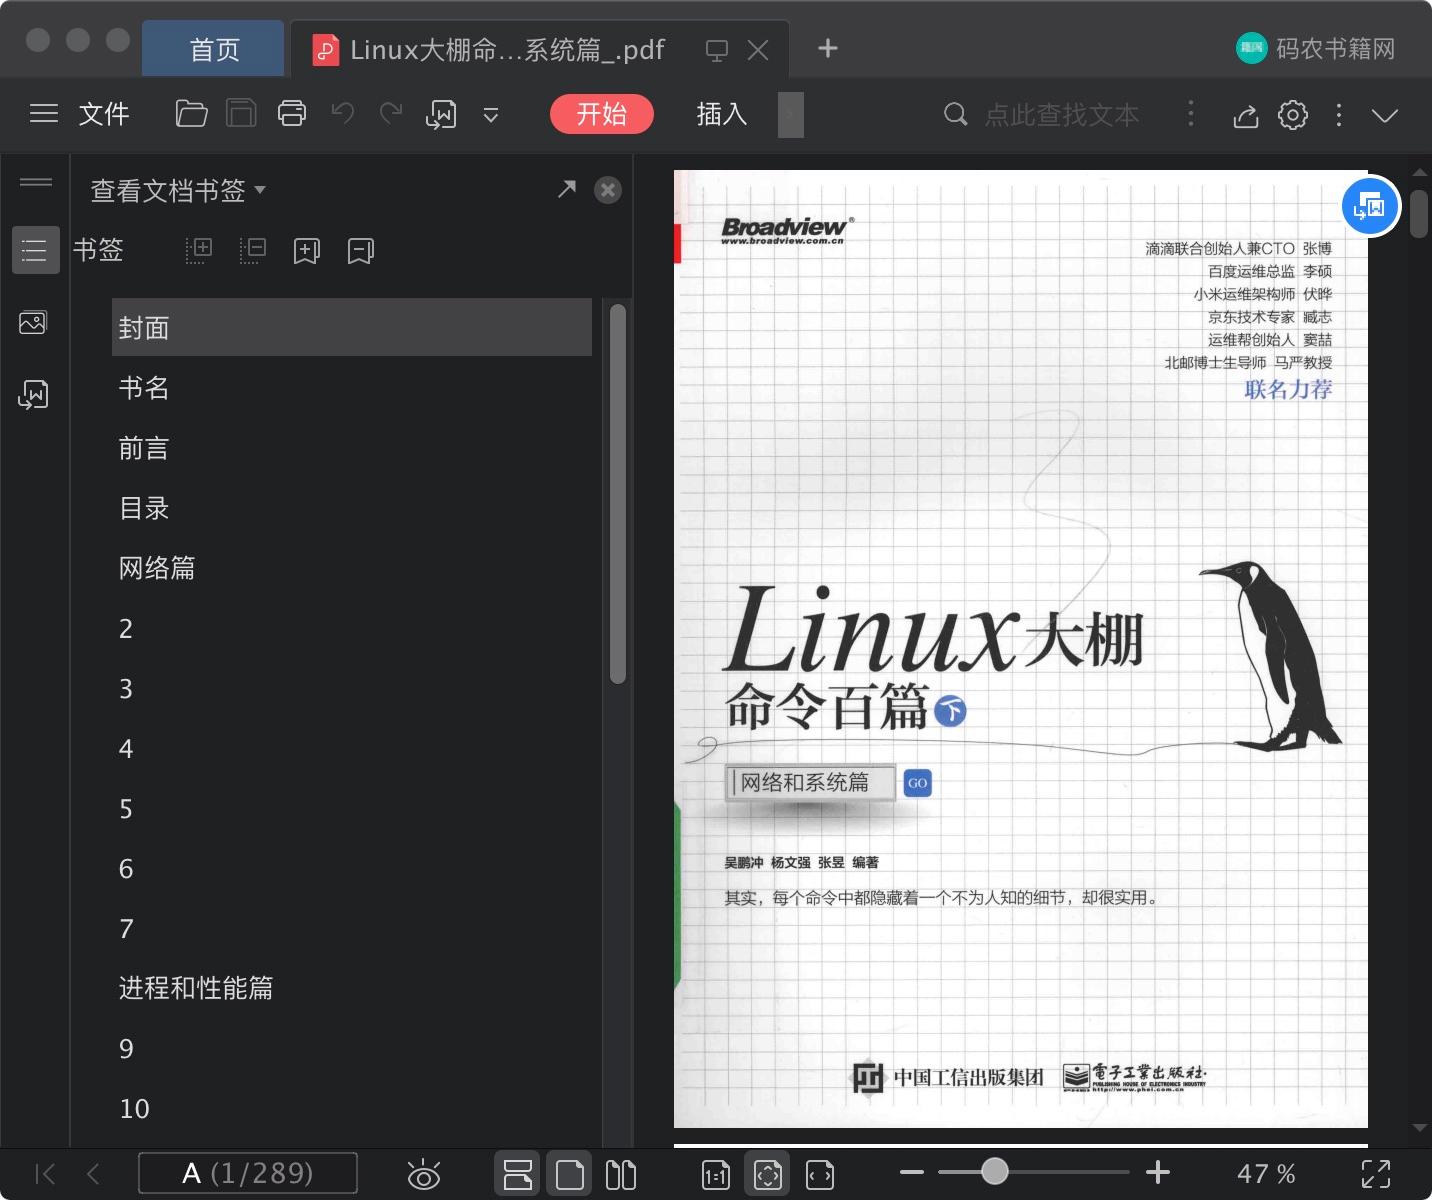Screen dimensions: 1432x1200
Task: Toggle the bookmarks list sidebar icon
Action: point(35,250)
